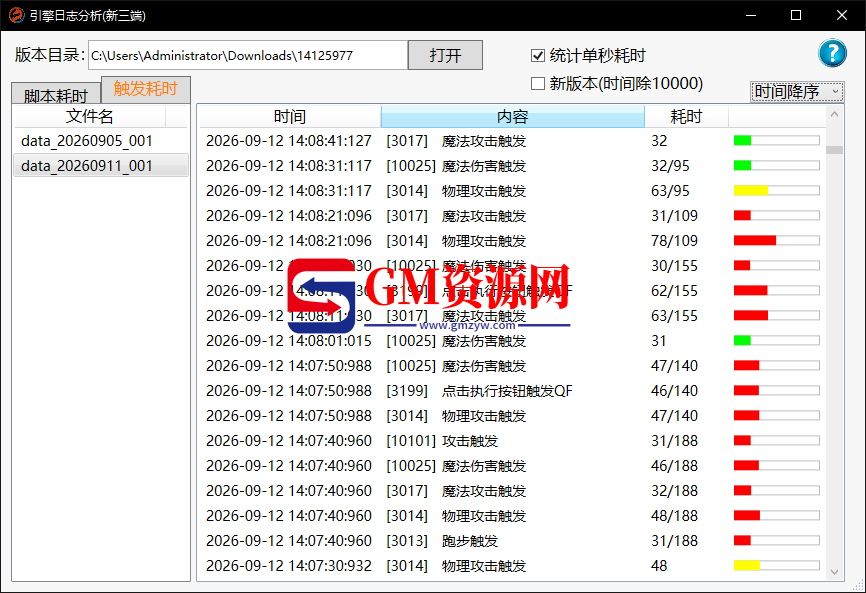Click the 48/188 duration value
This screenshot has width=866, height=593.
674,516
